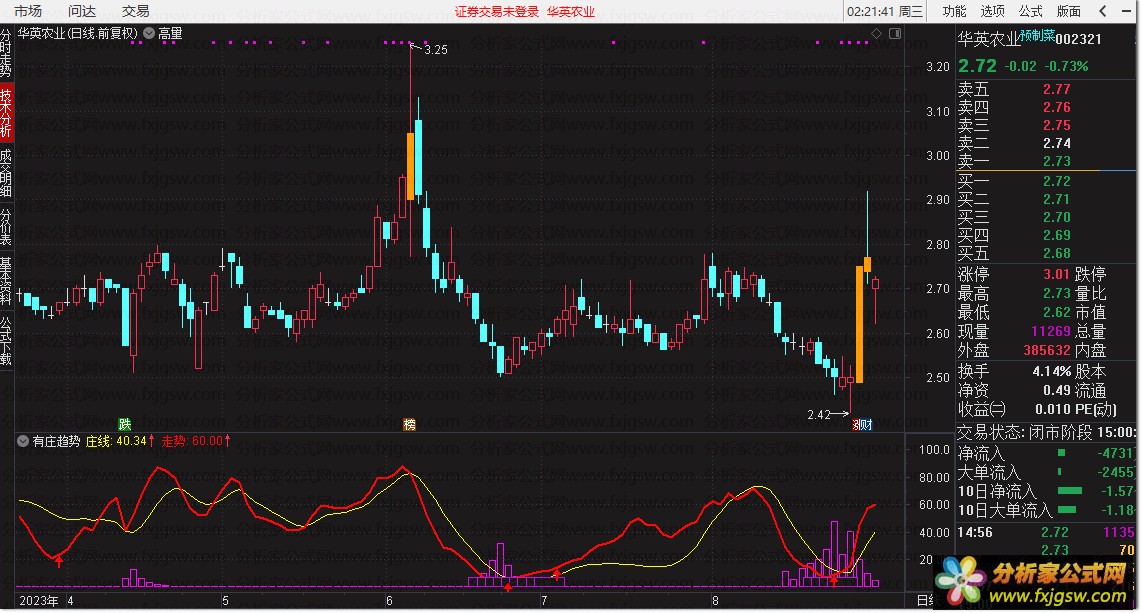Select the 技术分析 side tab
This screenshot has width=1143, height=613.
tap(6, 114)
